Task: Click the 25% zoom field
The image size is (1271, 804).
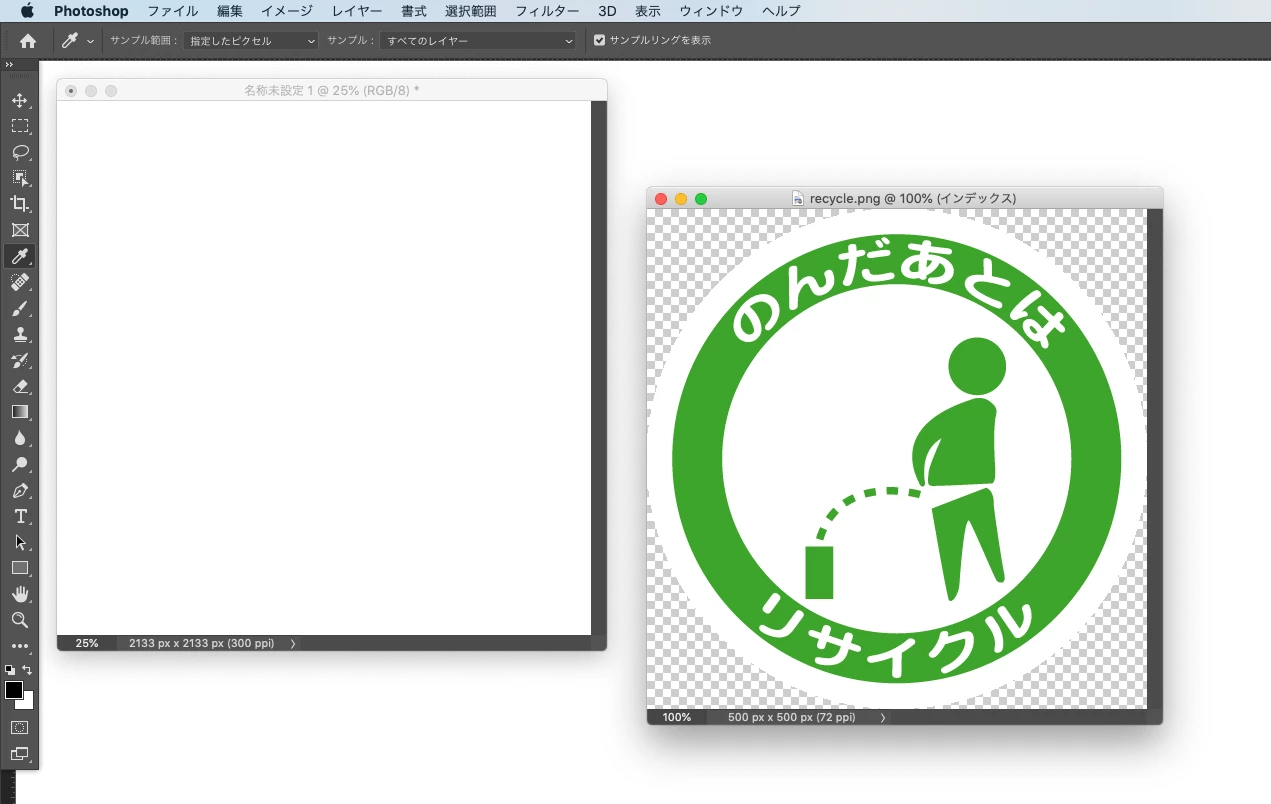Action: [x=87, y=644]
